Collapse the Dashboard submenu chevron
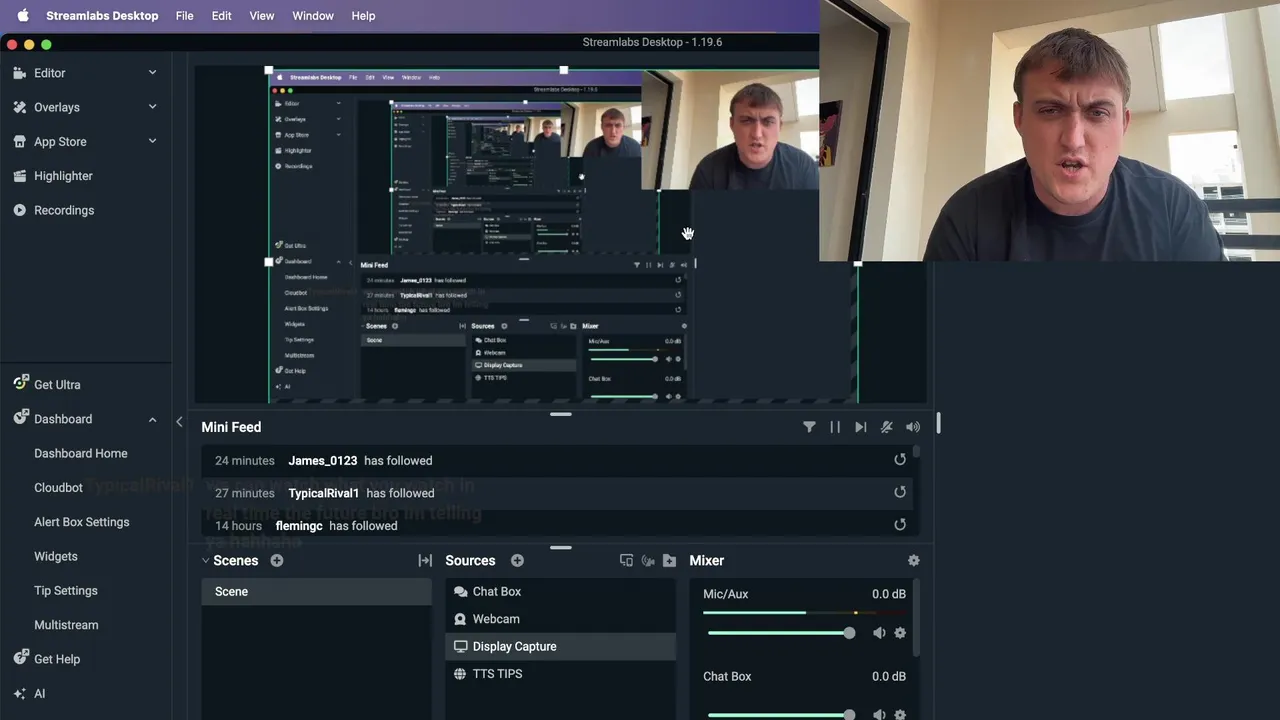This screenshot has width=1280, height=720. tap(152, 419)
